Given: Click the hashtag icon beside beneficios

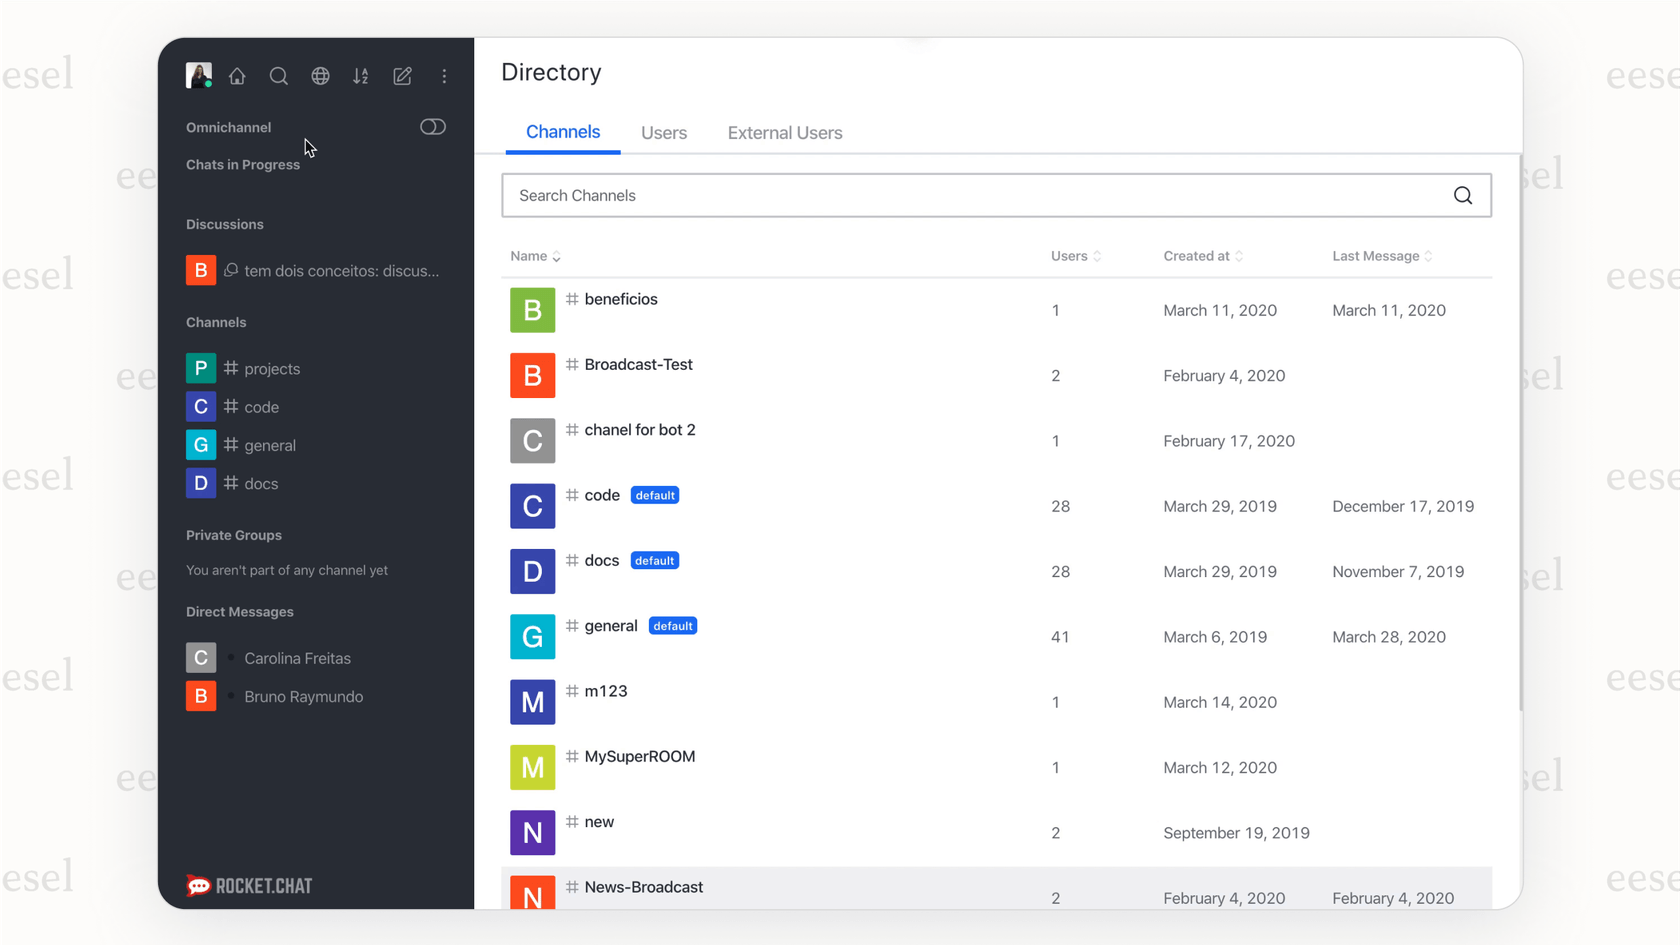Looking at the screenshot, I should coord(570,298).
